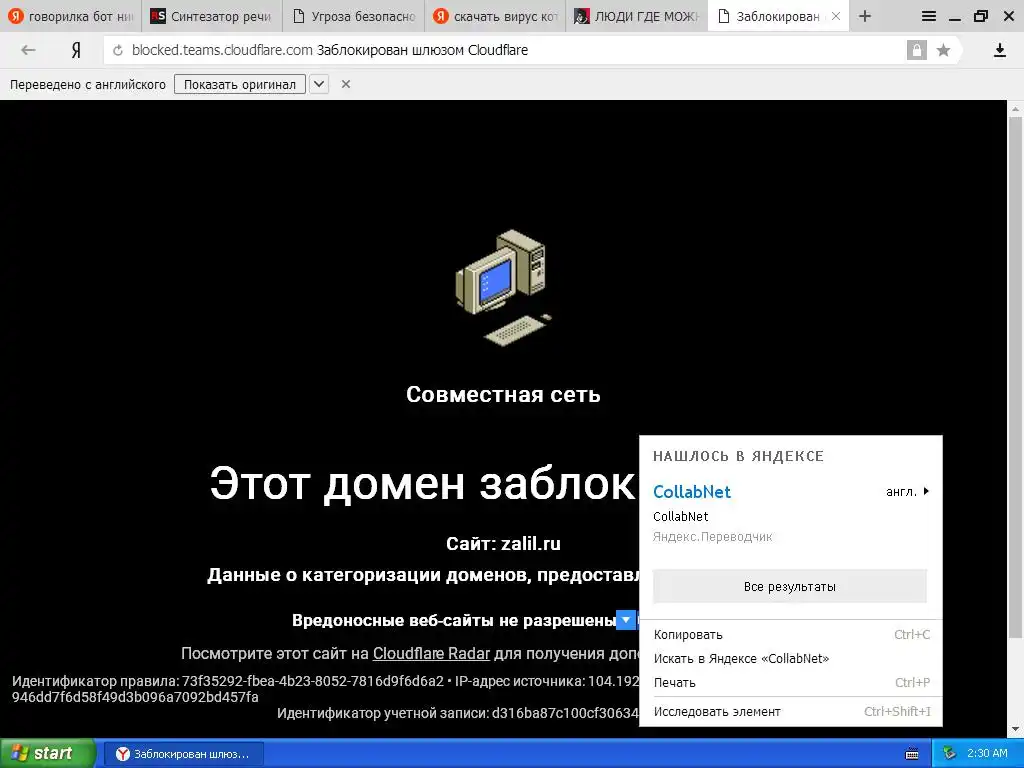
Task: Click the lock protection icon in address bar
Action: coord(916,50)
